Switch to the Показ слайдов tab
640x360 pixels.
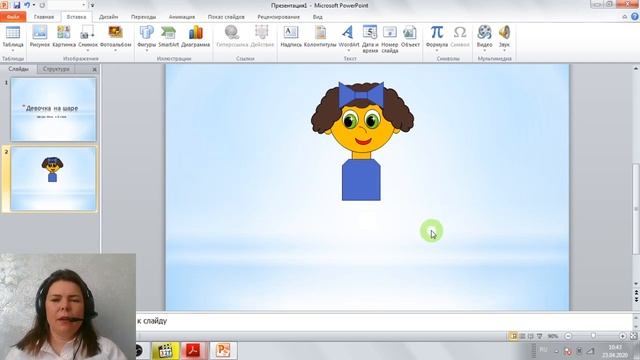[x=226, y=17]
